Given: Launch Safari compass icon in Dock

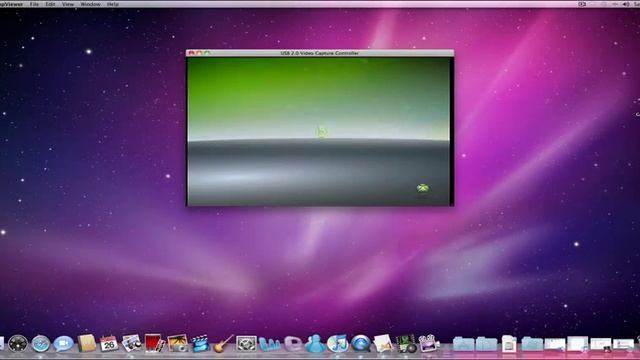Looking at the screenshot, I should click(x=41, y=344).
